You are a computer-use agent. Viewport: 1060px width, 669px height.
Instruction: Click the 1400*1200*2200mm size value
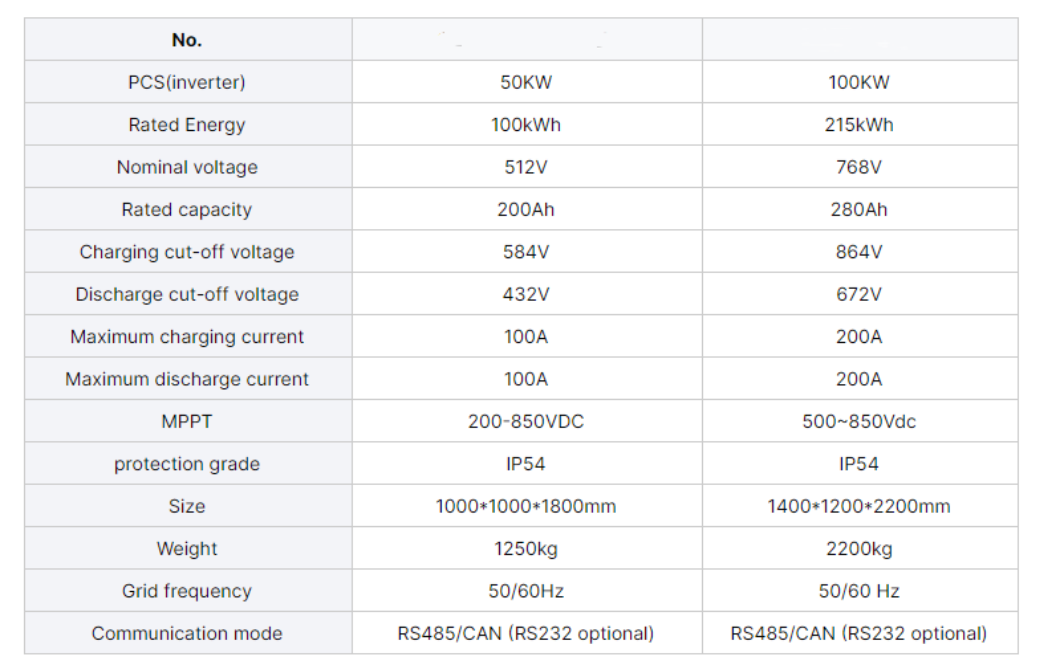click(859, 506)
